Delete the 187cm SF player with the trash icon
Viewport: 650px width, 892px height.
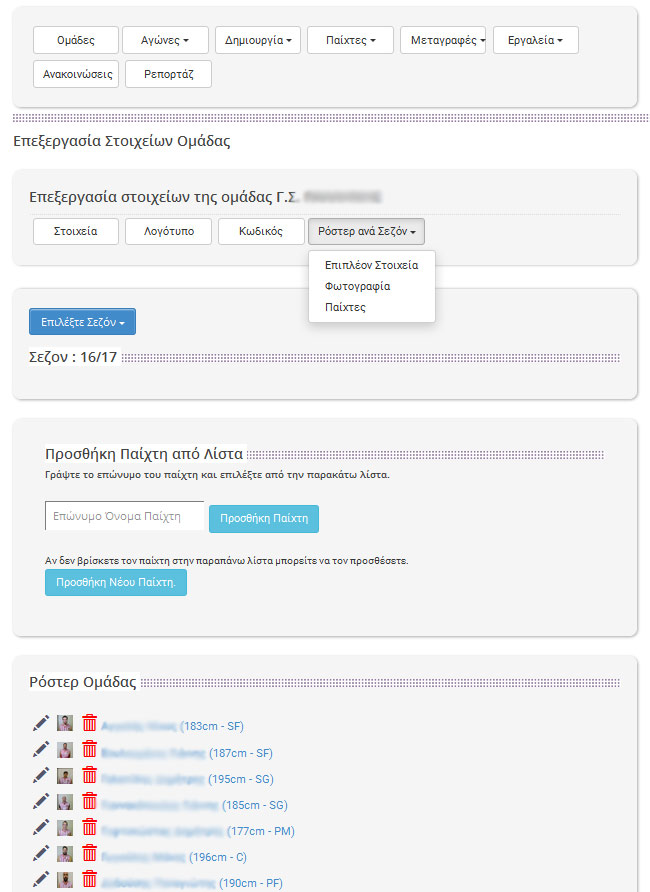point(89,749)
